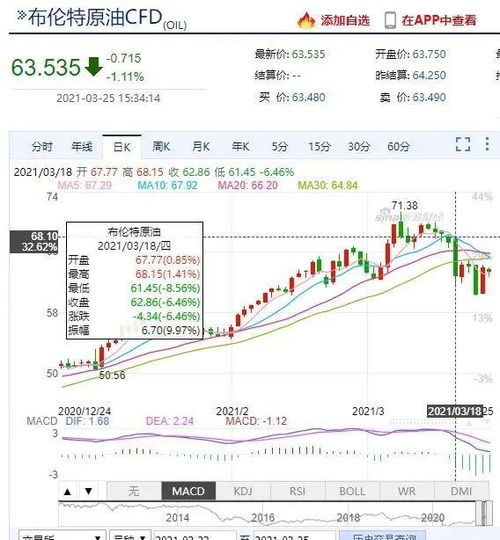Click the DEA: 2.24 value

click(x=170, y=421)
